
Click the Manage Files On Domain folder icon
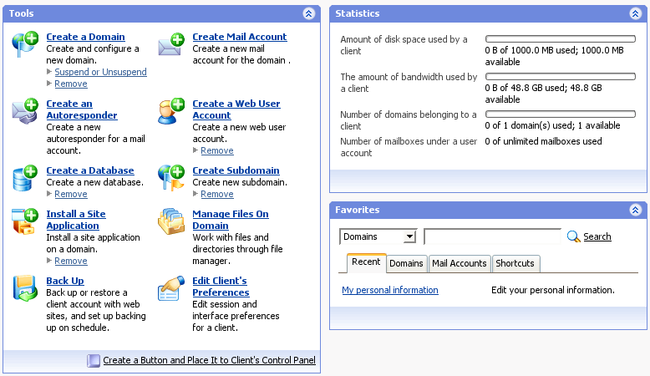(x=171, y=221)
